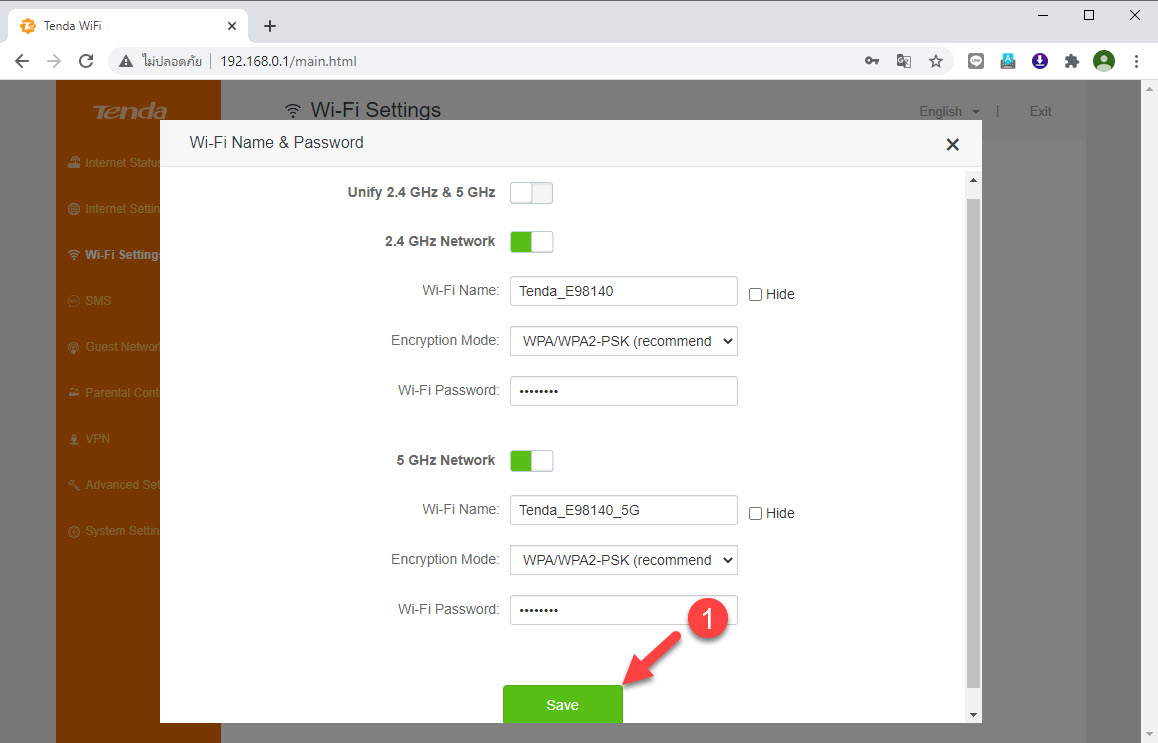
Task: Open 5 GHz Encryption Mode dropdown
Action: (623, 560)
